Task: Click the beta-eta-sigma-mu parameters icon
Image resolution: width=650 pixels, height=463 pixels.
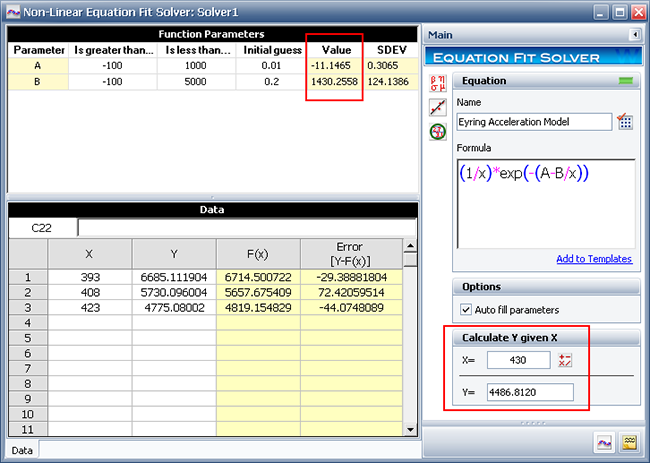Action: coord(437,82)
